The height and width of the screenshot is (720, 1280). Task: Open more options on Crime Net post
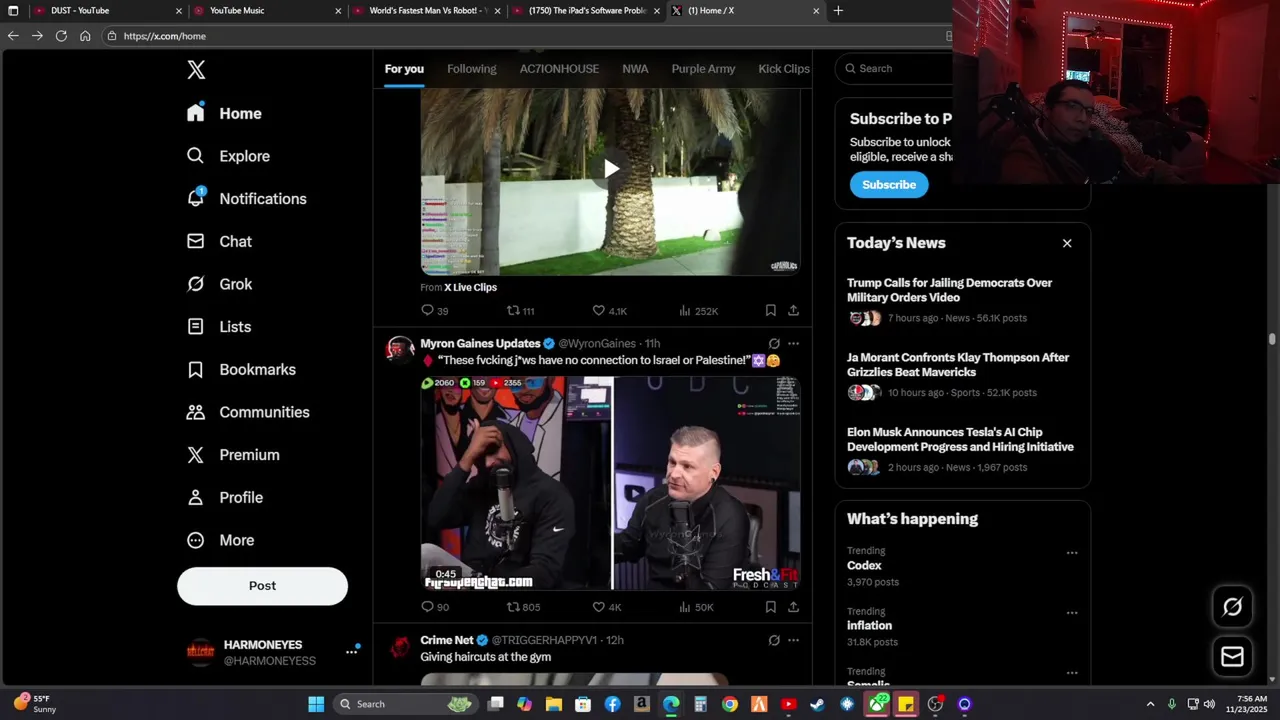pyautogui.click(x=793, y=640)
